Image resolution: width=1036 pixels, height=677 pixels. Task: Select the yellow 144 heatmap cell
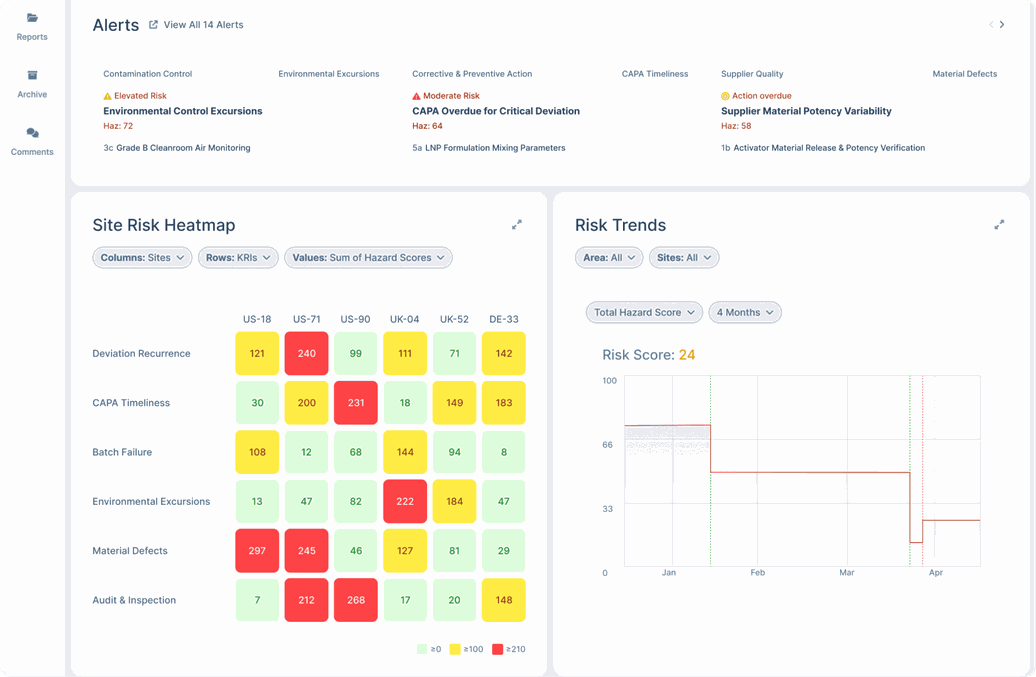pyautogui.click(x=405, y=452)
